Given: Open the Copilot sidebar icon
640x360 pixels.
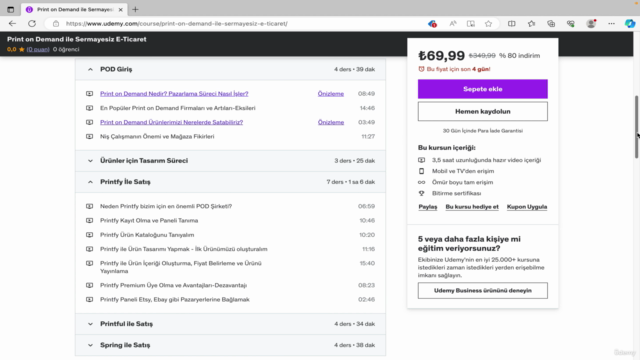Looking at the screenshot, I should [x=630, y=24].
